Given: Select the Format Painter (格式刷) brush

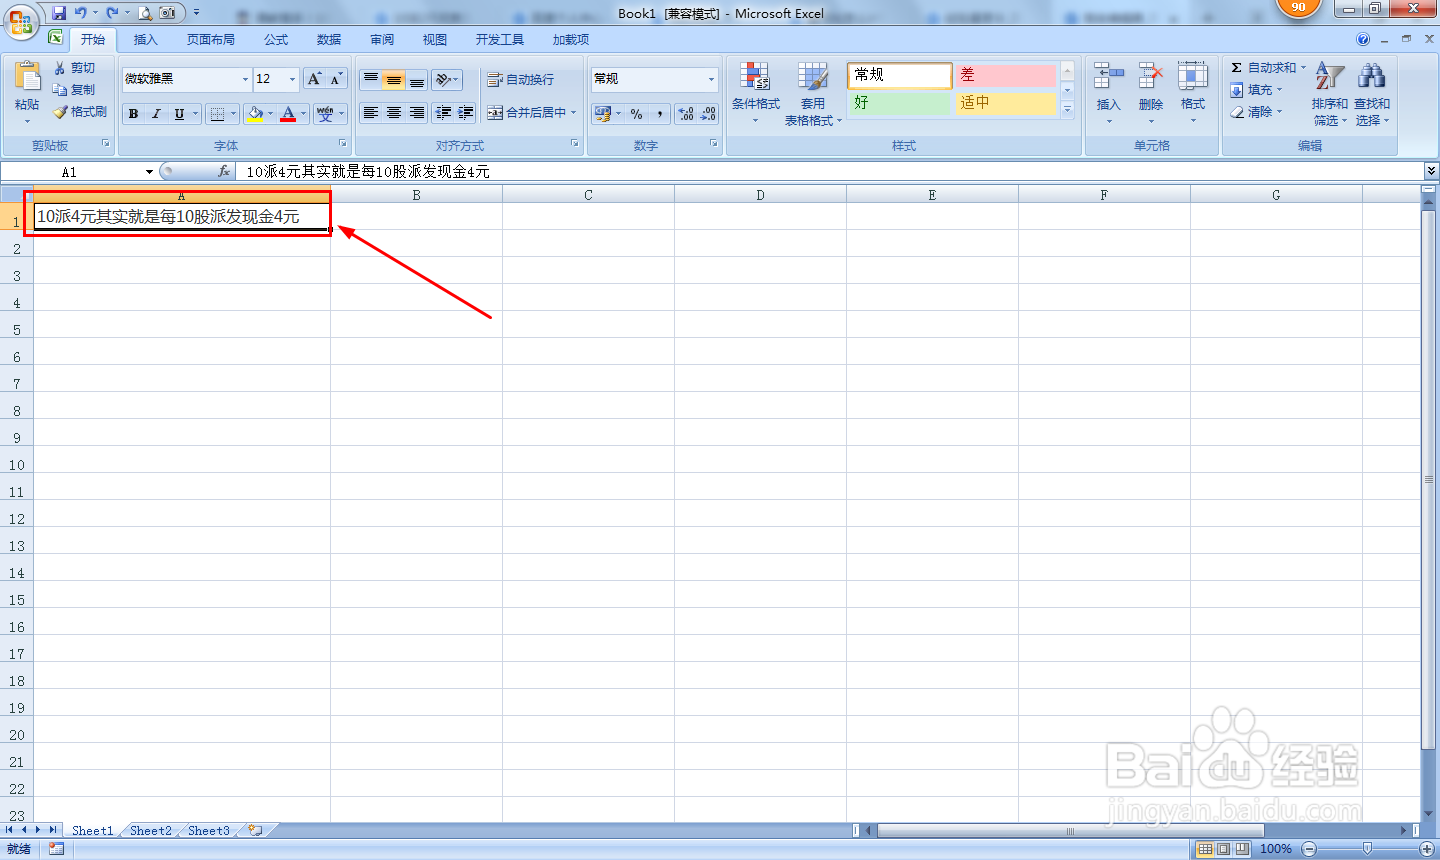Looking at the screenshot, I should point(80,112).
